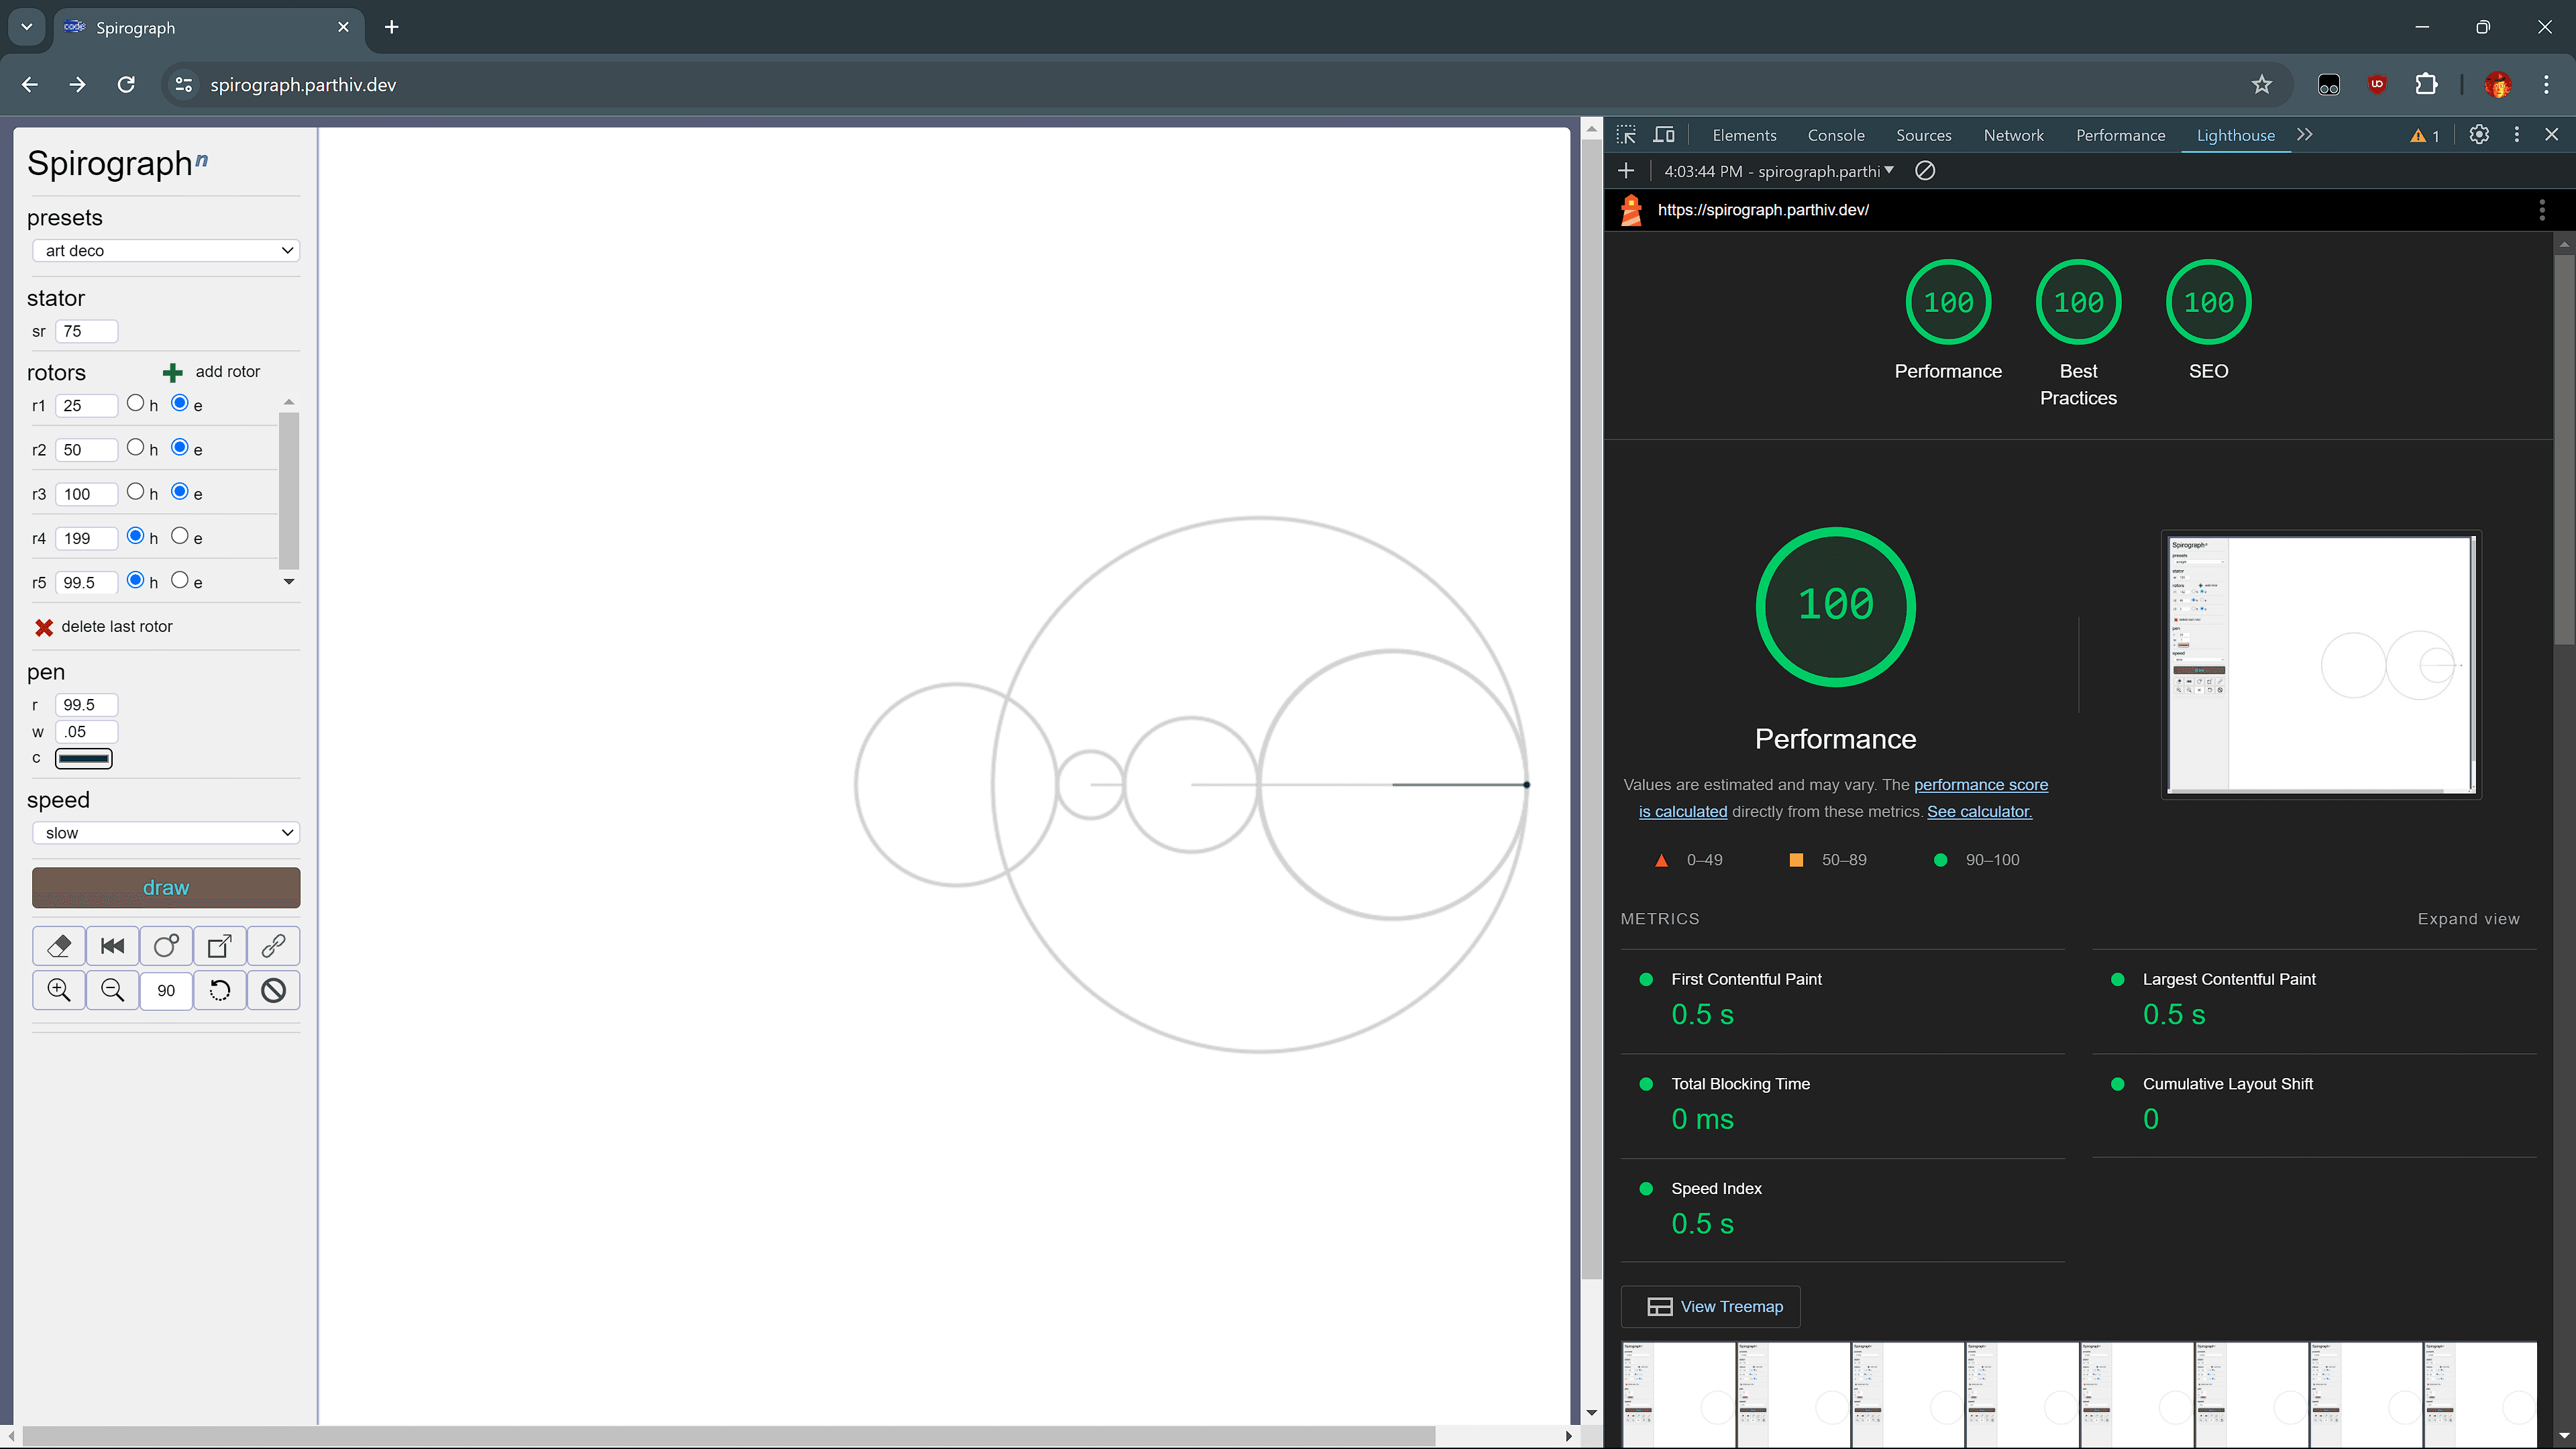2576x1449 pixels.
Task: Open DevTools settings gear
Action: pyautogui.click(x=2479, y=135)
